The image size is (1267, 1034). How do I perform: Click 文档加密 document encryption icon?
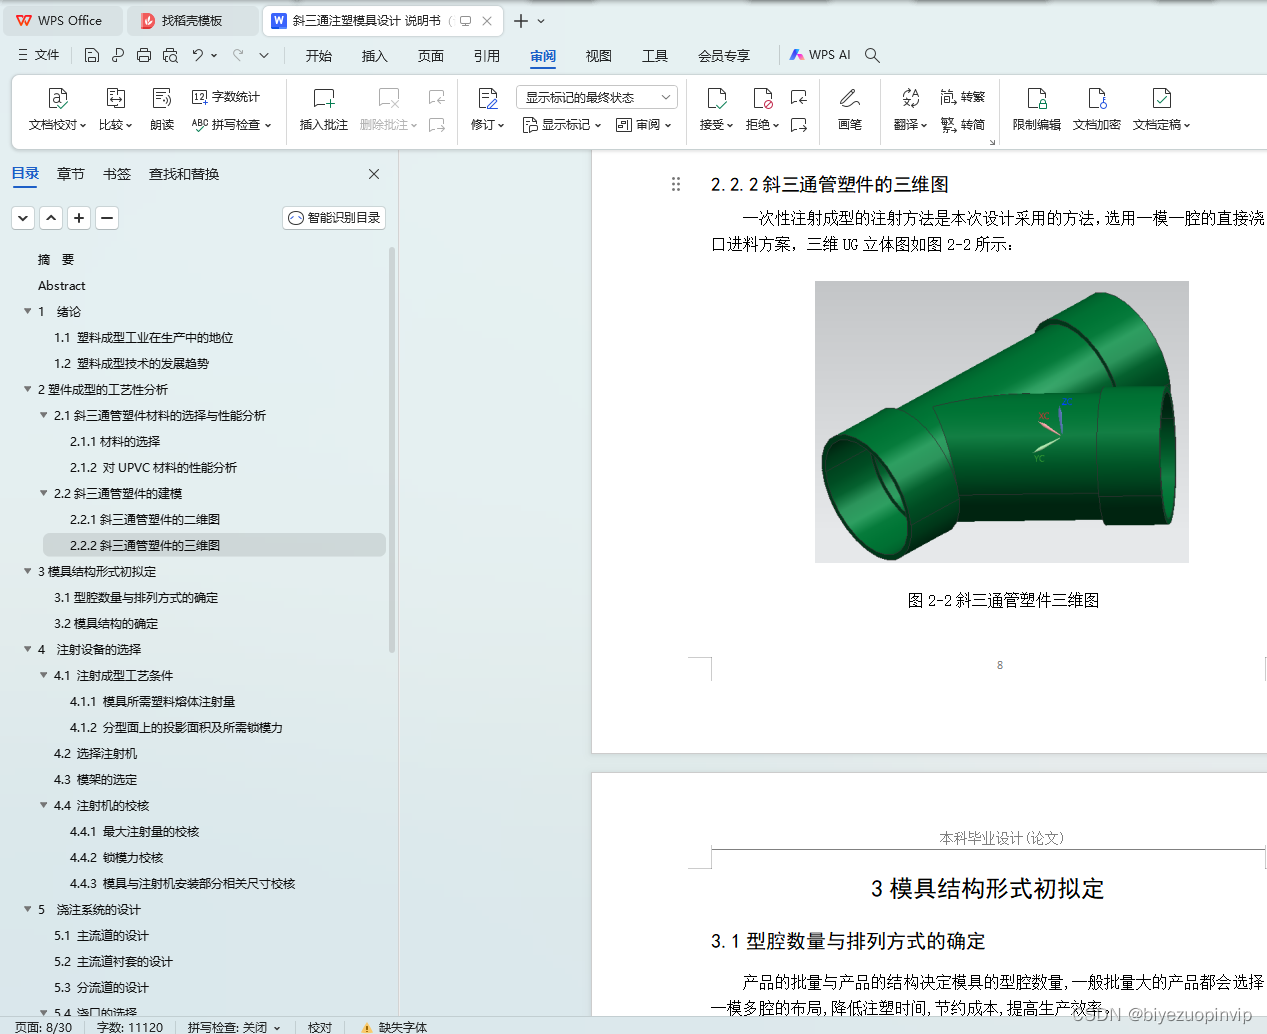[1097, 98]
